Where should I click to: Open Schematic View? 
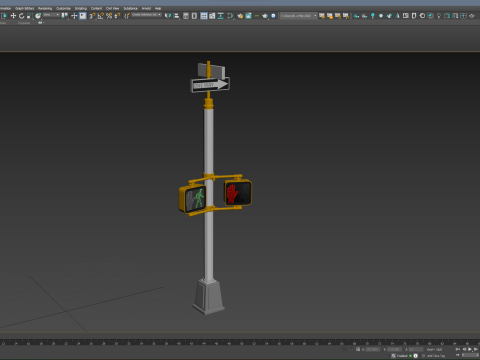(x=220, y=16)
